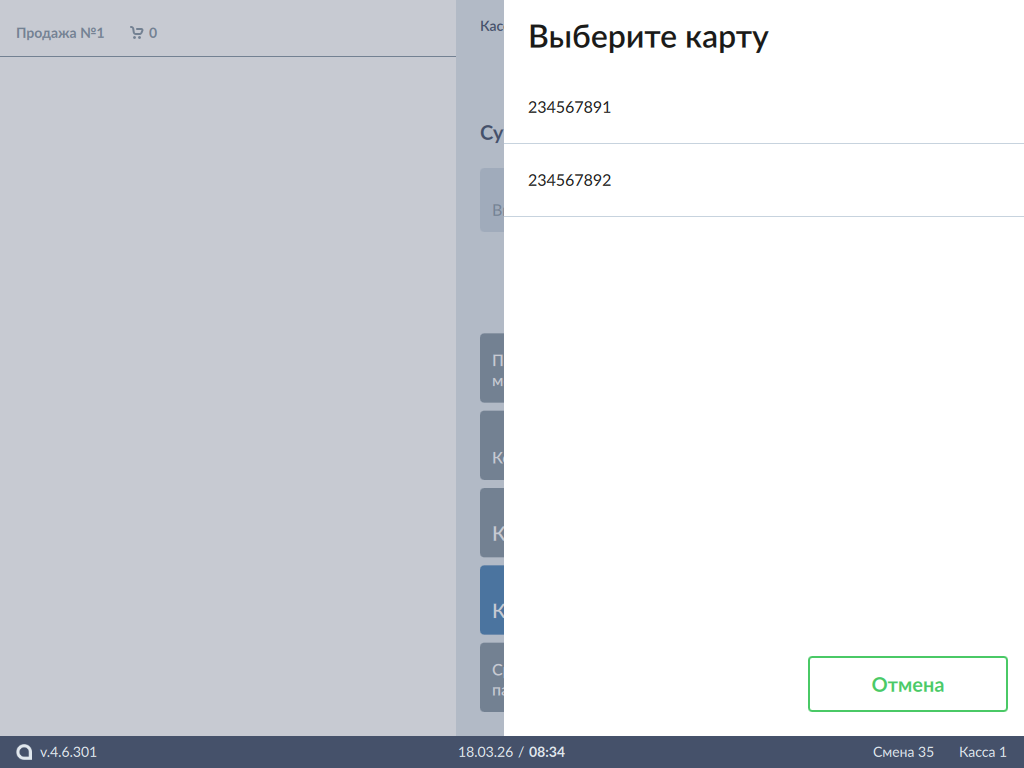The image size is (1024, 768).
Task: Click the Выберите карту dialog heading
Action: point(648,37)
